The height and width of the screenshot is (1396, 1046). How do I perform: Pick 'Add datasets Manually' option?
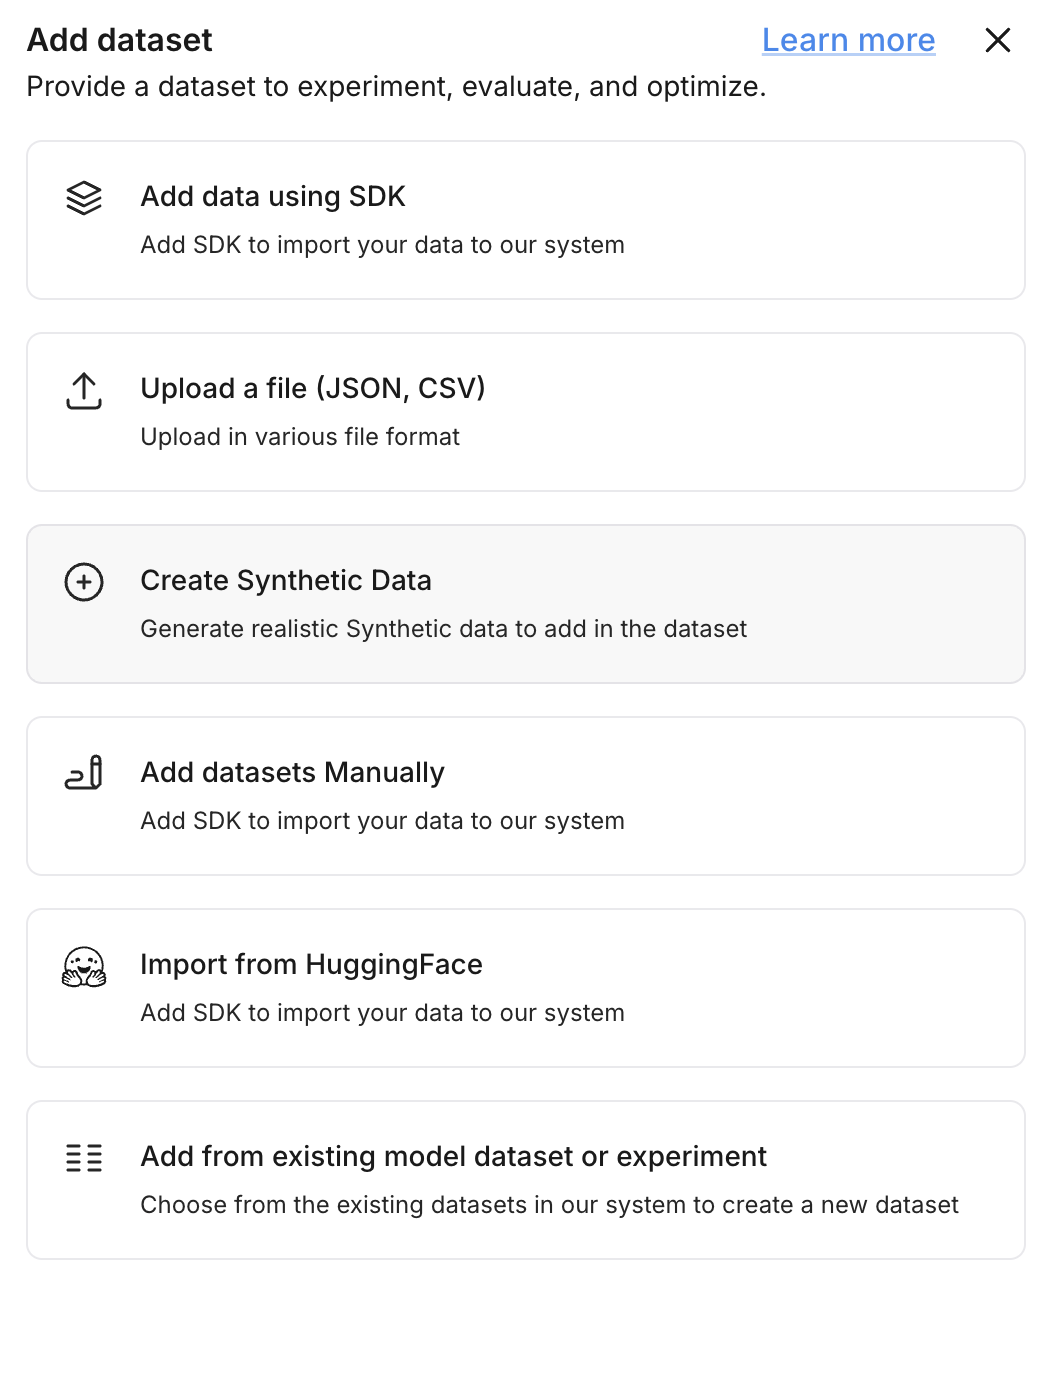[x=292, y=772]
